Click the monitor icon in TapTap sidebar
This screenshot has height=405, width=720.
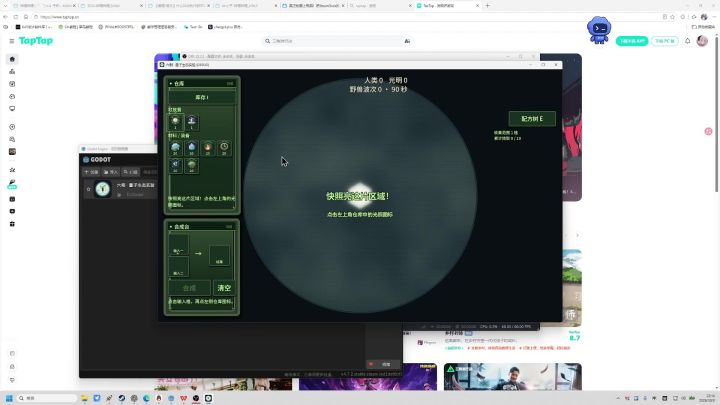coord(12,109)
